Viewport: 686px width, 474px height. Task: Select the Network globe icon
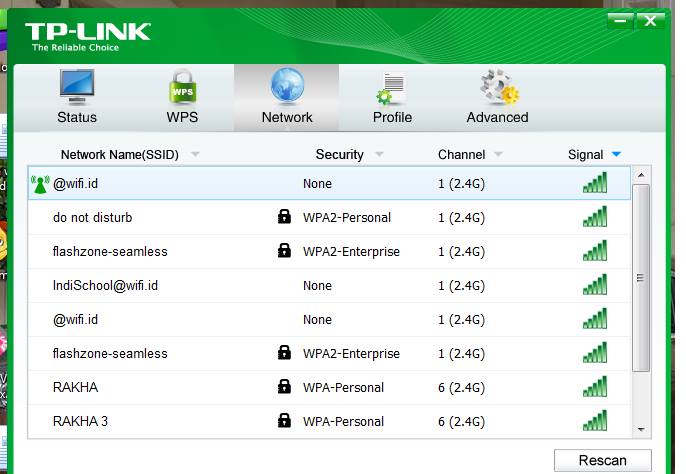287,86
